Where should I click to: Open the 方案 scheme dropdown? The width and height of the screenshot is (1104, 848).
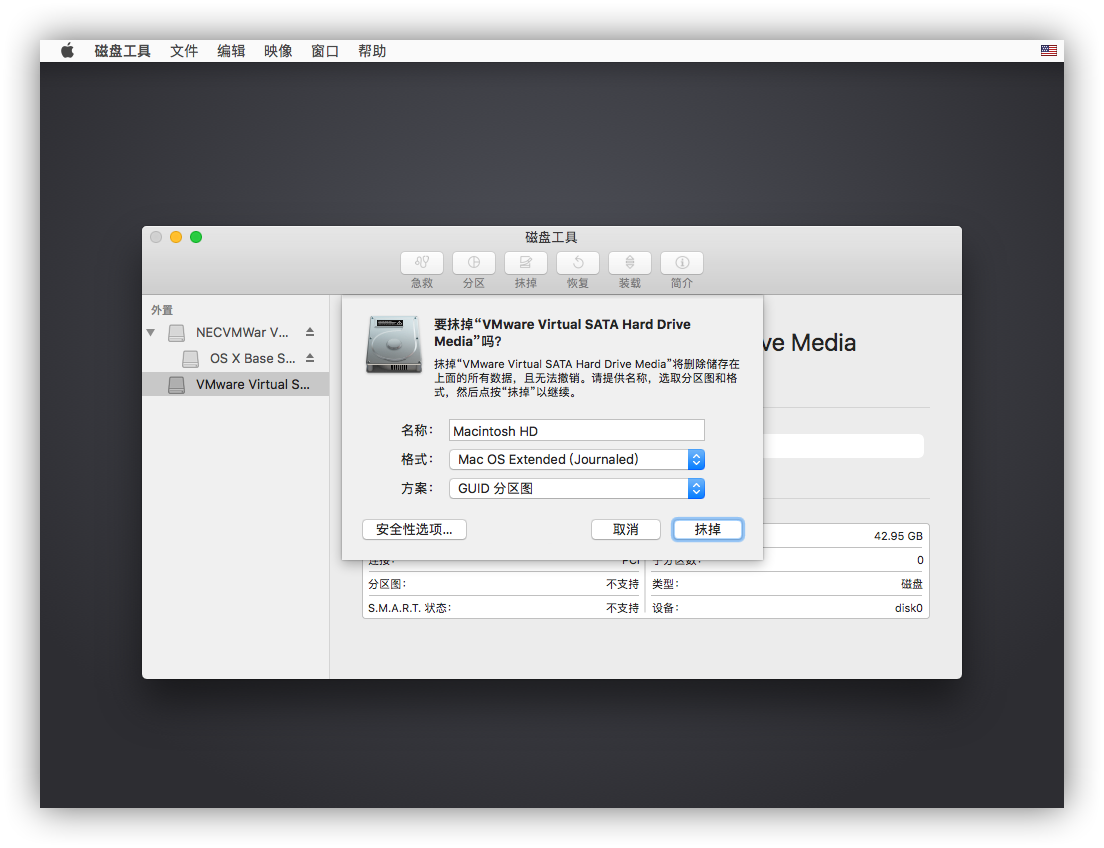coord(577,488)
